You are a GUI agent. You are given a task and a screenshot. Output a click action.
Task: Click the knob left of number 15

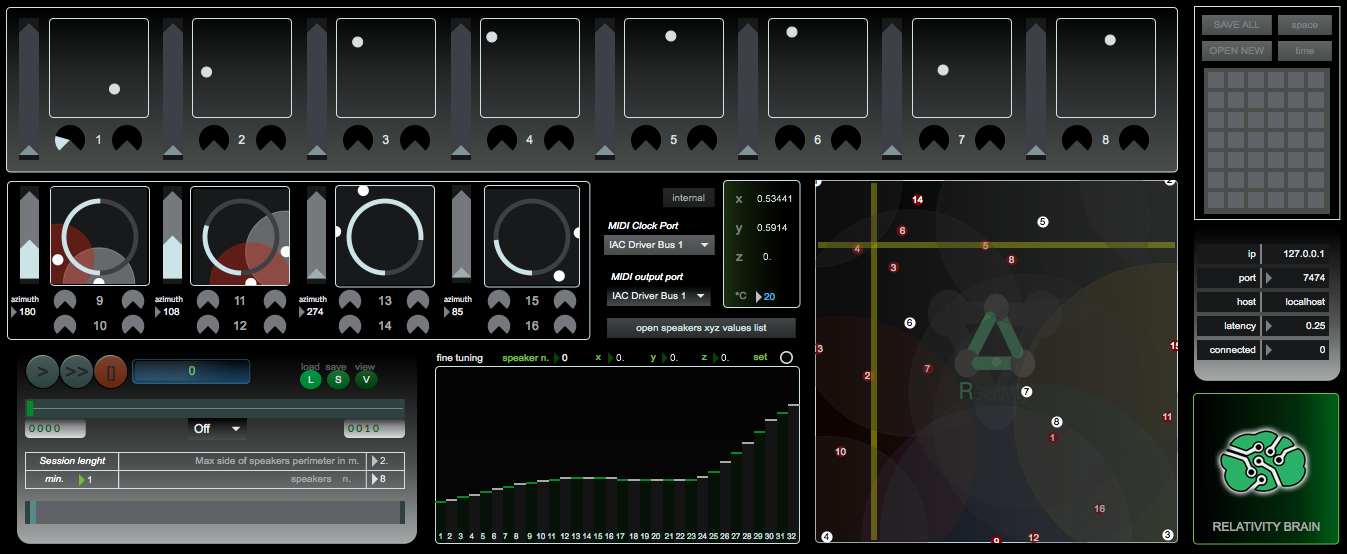[x=497, y=300]
